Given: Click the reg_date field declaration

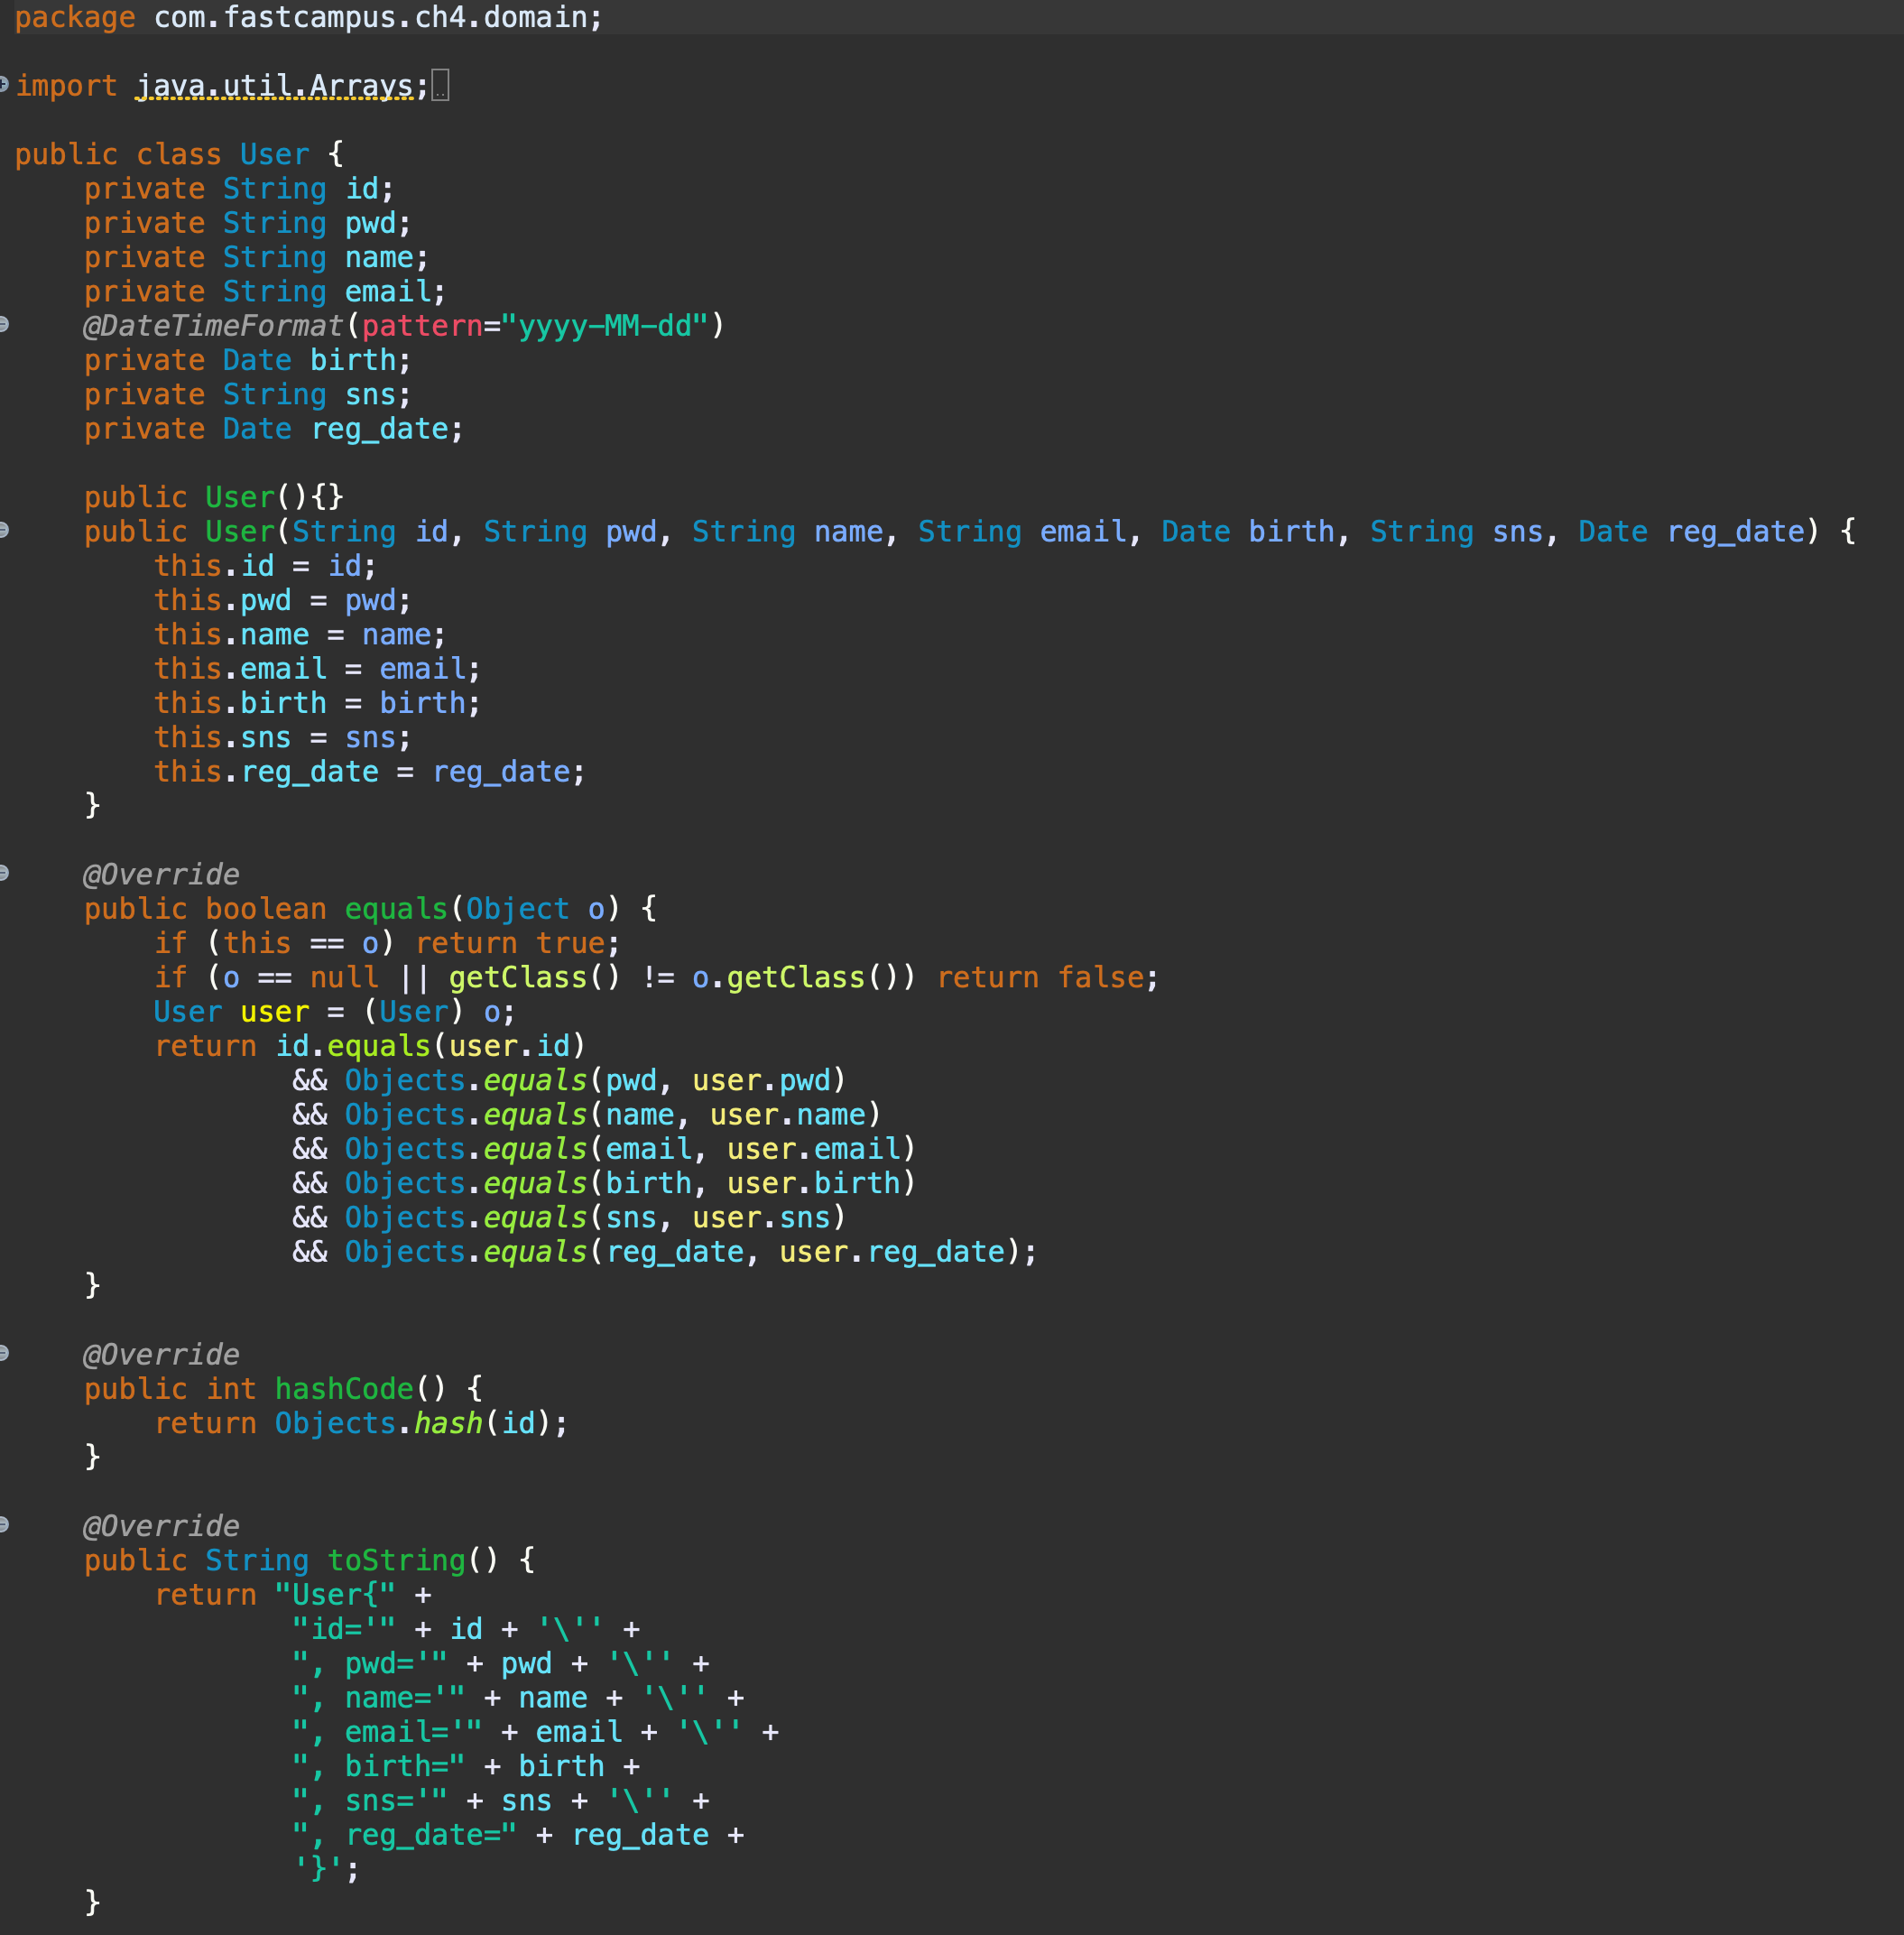Looking at the screenshot, I should click(x=380, y=429).
